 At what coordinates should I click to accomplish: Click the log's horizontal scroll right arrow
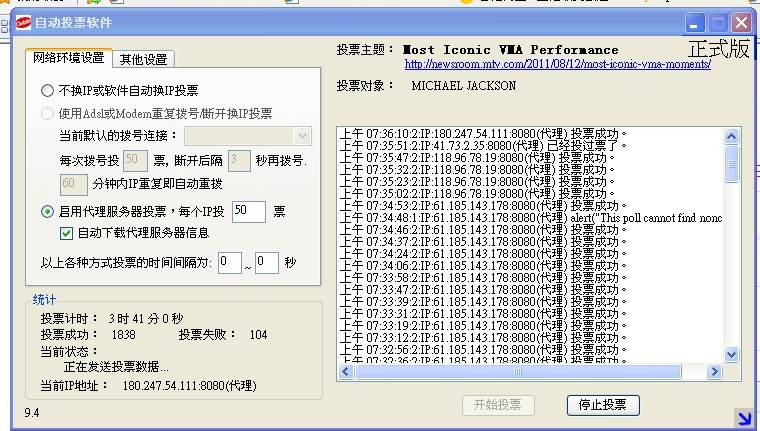tap(713, 372)
